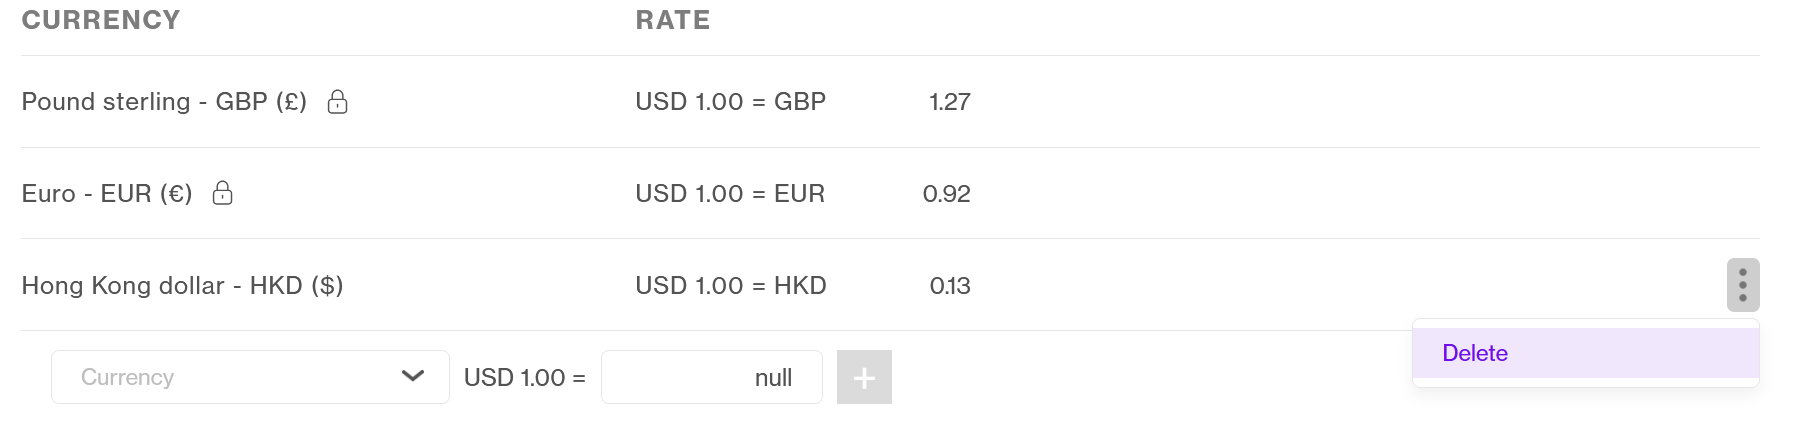Click the RATE column header
Image resolution: width=1793 pixels, height=422 pixels.
point(673,20)
